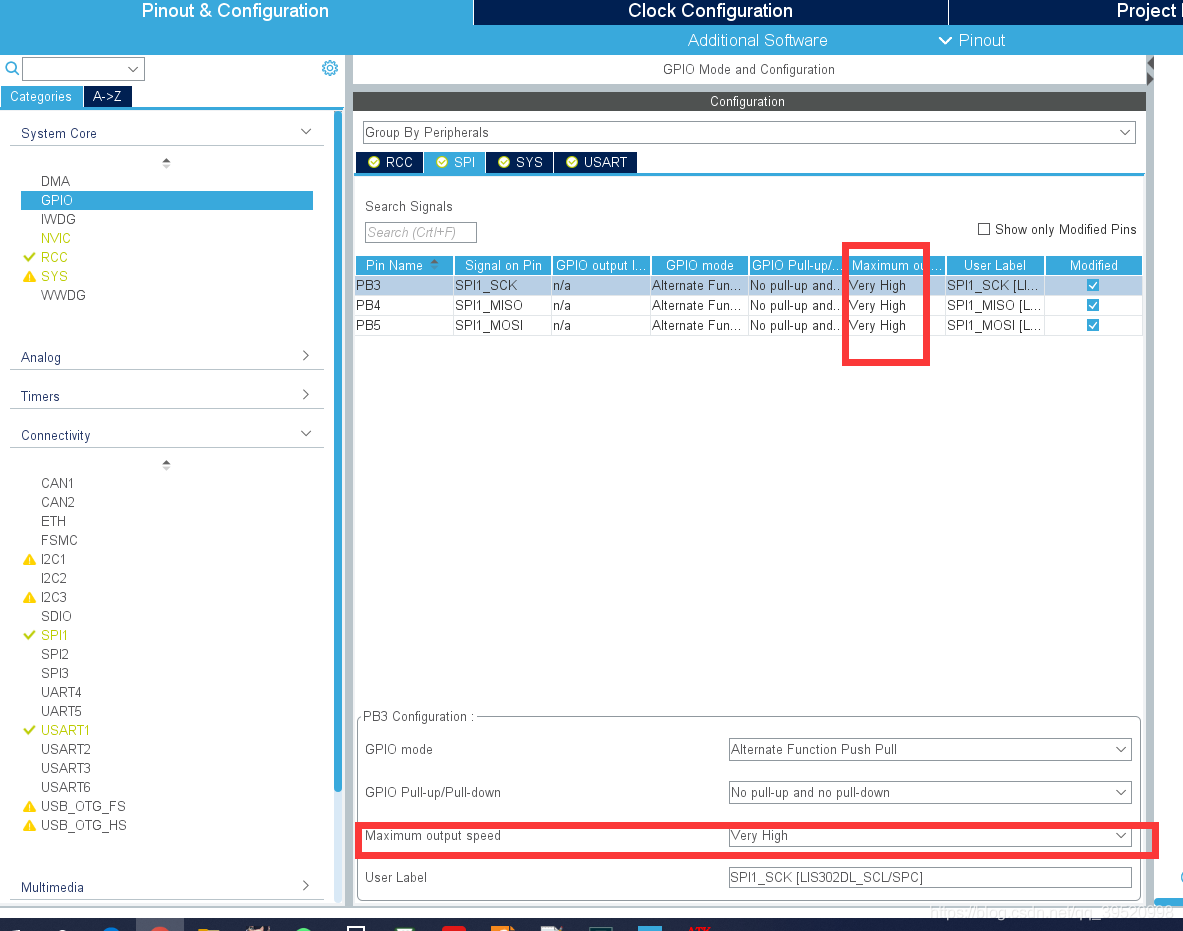Image resolution: width=1183 pixels, height=931 pixels.
Task: Open the Group By Peripherals dropdown
Action: click(748, 132)
